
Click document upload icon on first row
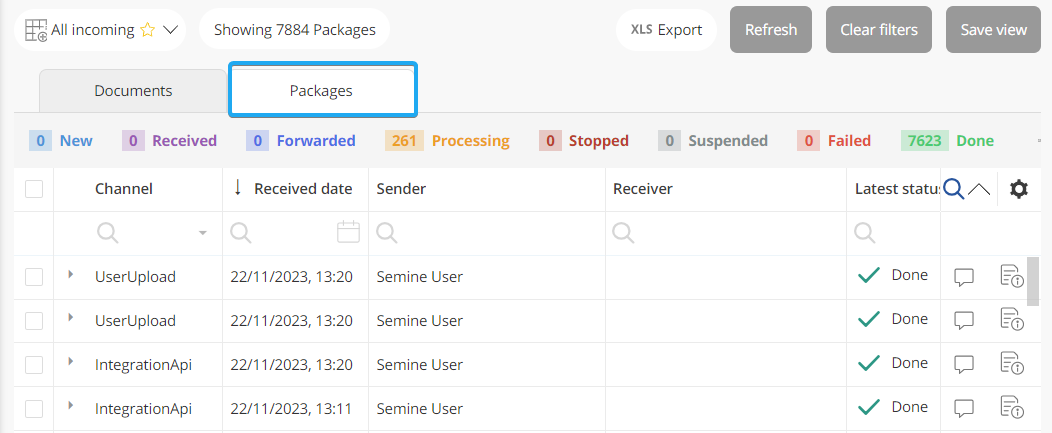click(x=1012, y=277)
